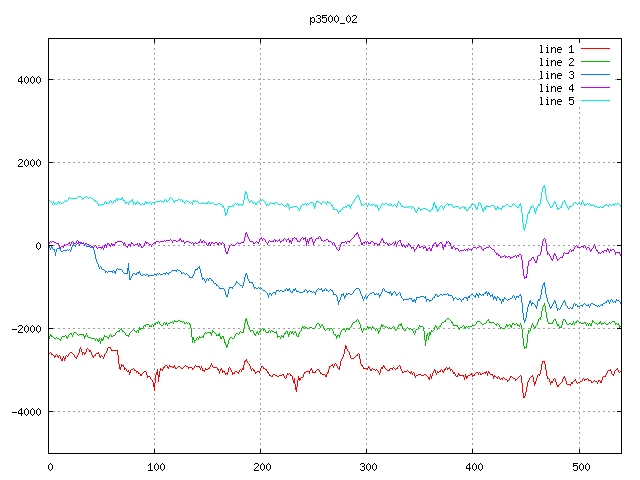Click the y-axis label 2000
Image resolution: width=640 pixels, height=480 pixels.
tap(29, 163)
